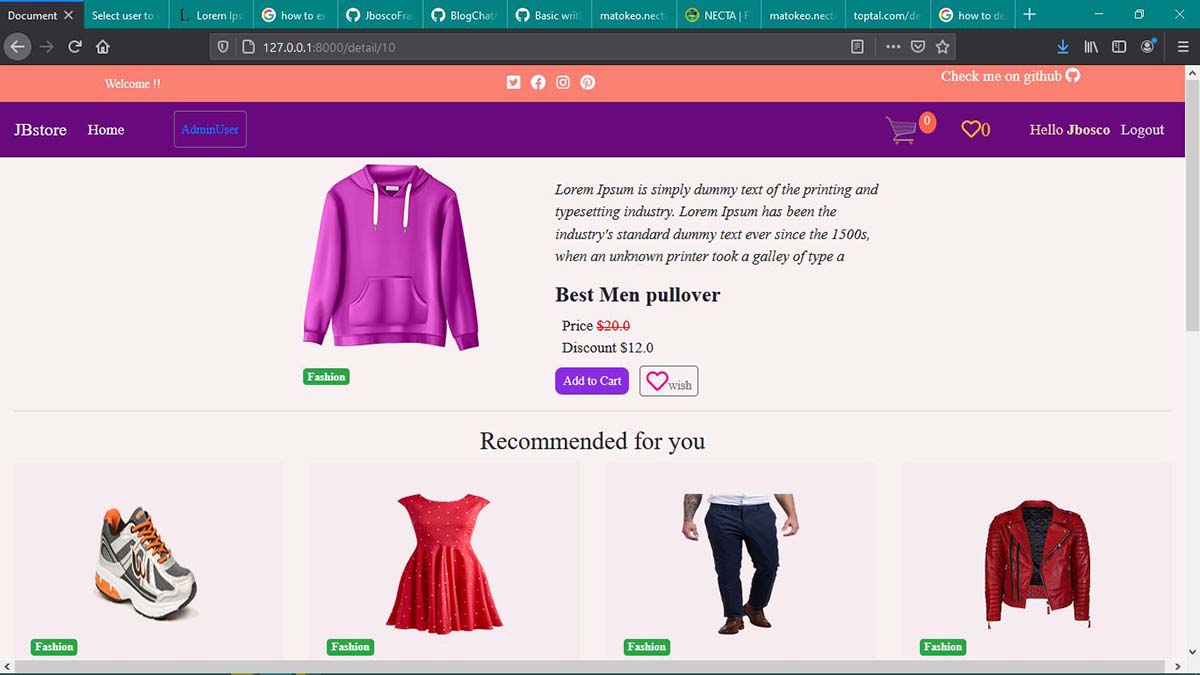Select the Instagram icon

pos(562,82)
